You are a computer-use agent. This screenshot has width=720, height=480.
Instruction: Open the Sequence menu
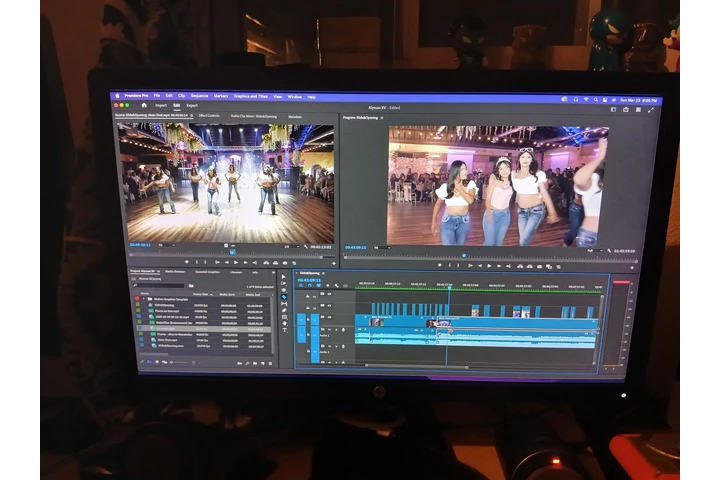(199, 96)
